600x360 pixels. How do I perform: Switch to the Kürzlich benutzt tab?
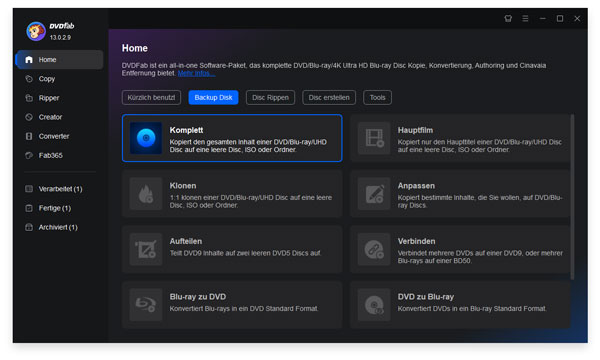coord(151,98)
